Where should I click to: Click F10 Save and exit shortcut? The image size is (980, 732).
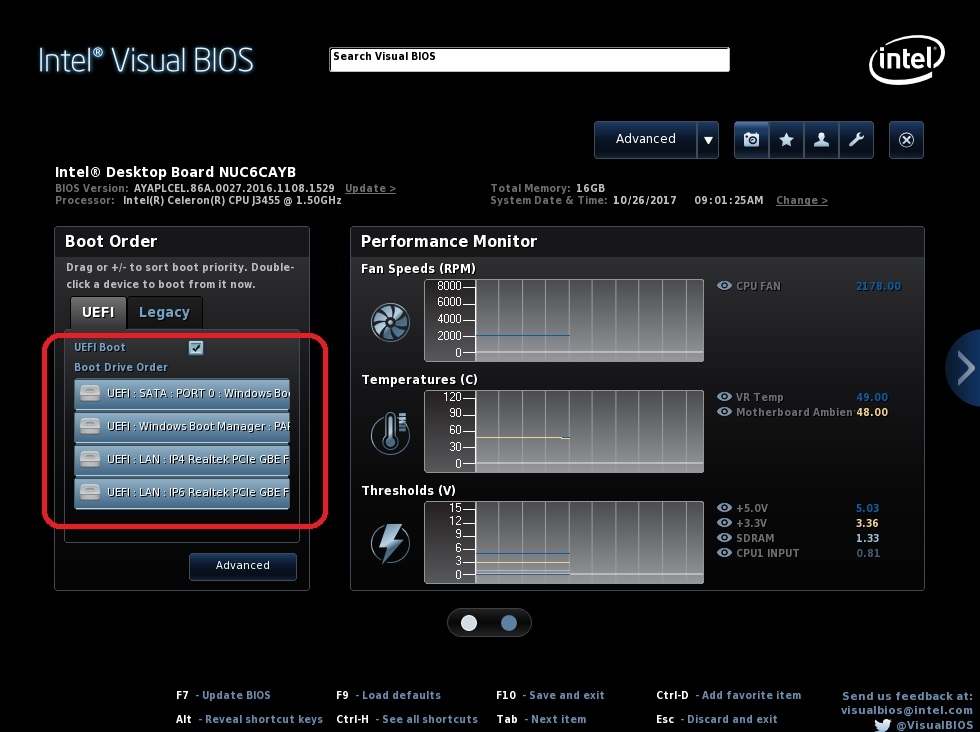550,695
